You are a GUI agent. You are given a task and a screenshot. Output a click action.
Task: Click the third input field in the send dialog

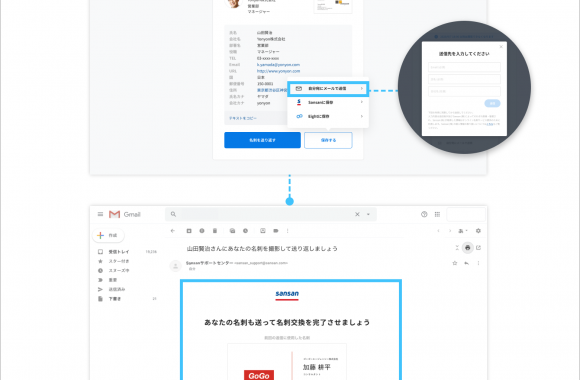(x=464, y=91)
